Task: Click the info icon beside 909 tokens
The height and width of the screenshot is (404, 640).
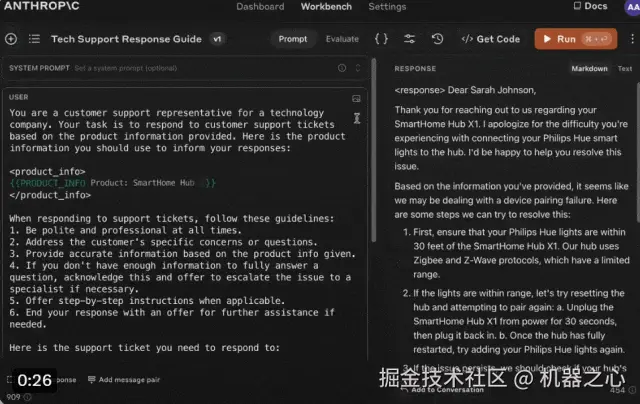Action: click(27, 397)
